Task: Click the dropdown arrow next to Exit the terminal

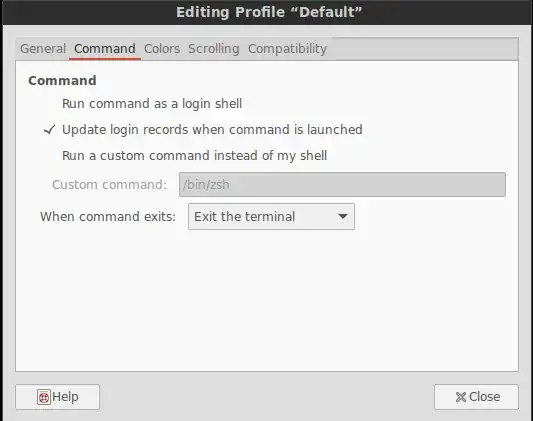Action: [343, 216]
